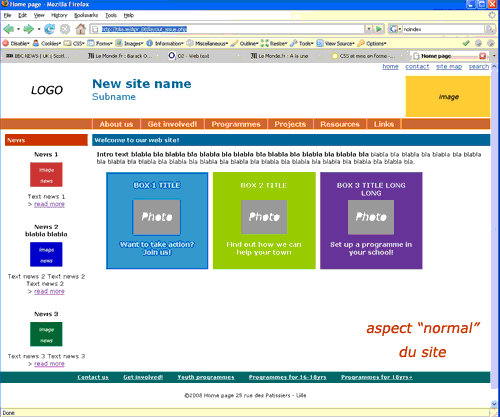Open the Outline menu in Web Developer toolbar

coord(245,43)
